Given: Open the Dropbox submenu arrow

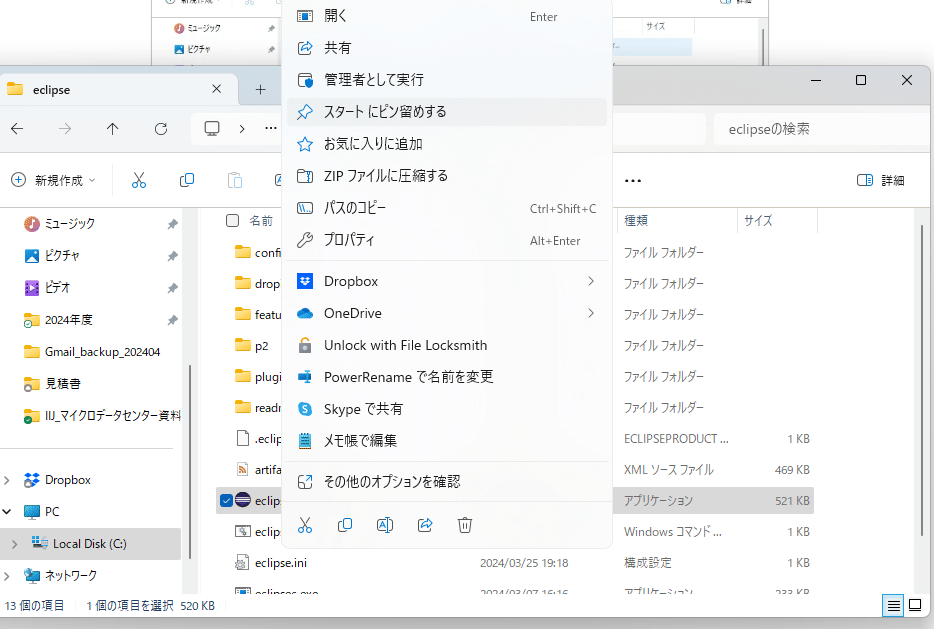Looking at the screenshot, I should point(591,281).
